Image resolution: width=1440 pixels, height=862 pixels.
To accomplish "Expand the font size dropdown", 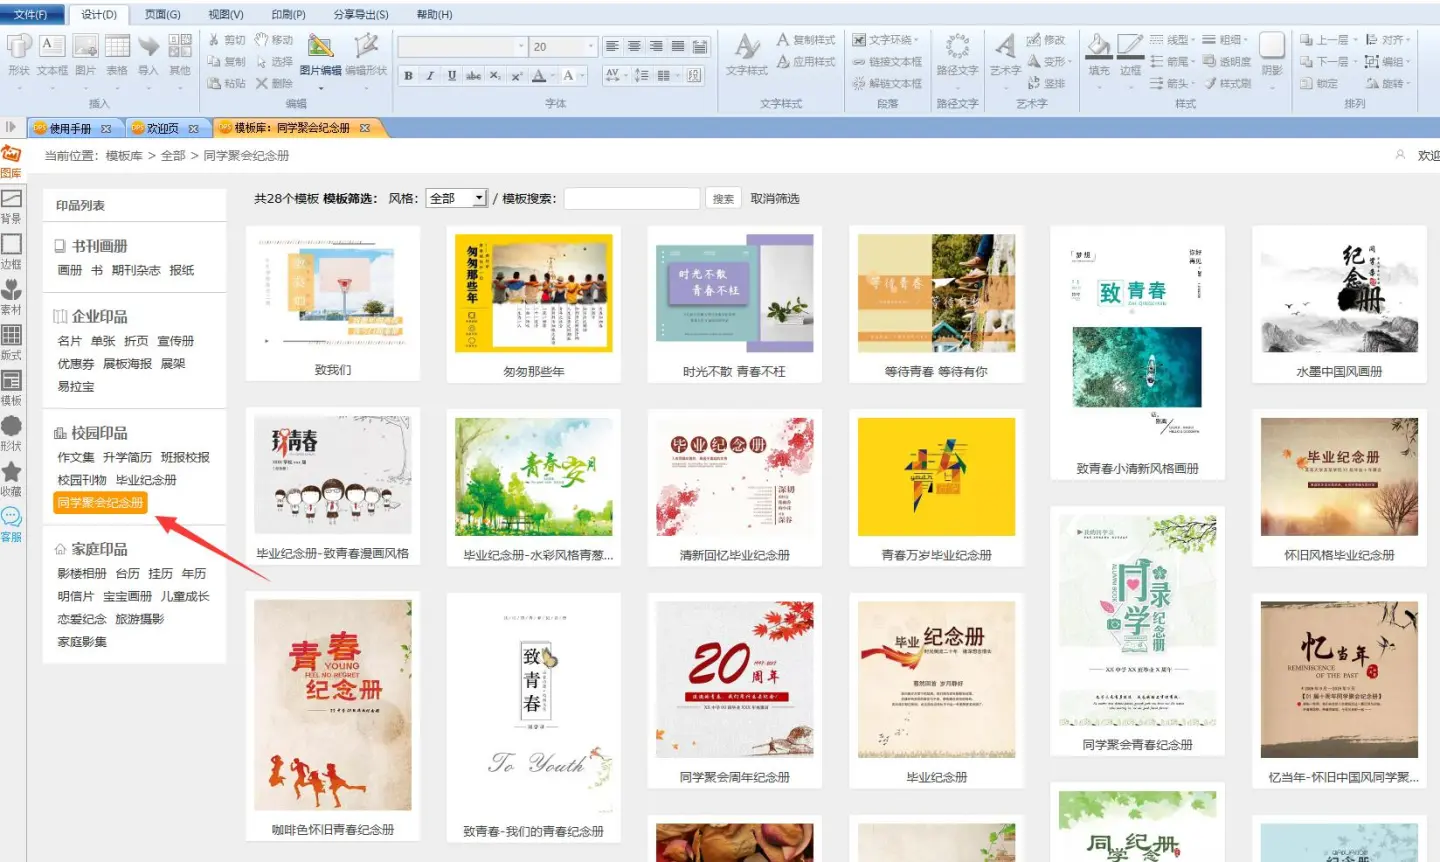I will tap(590, 47).
